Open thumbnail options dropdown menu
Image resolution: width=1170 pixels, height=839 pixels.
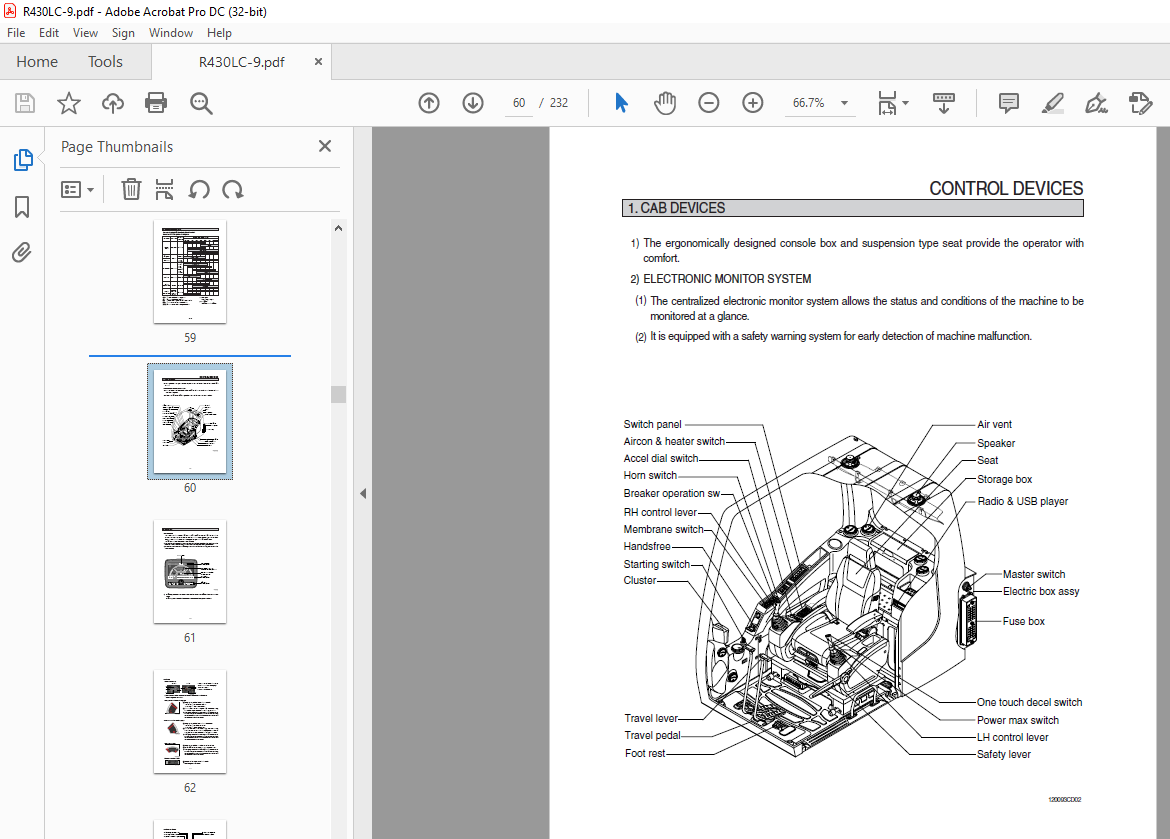77,190
